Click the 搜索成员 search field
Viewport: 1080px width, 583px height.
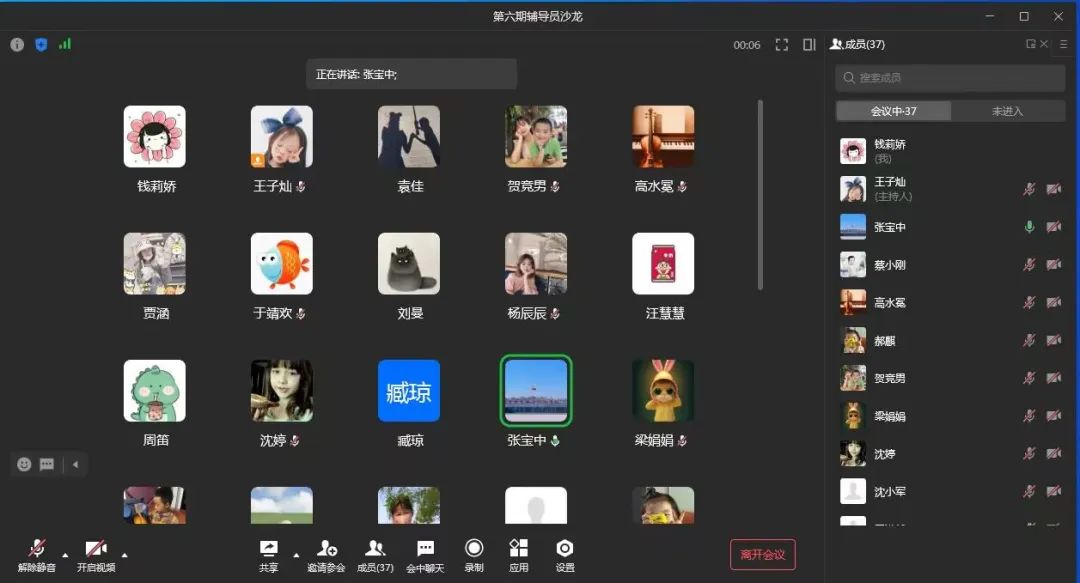pyautogui.click(x=950, y=78)
